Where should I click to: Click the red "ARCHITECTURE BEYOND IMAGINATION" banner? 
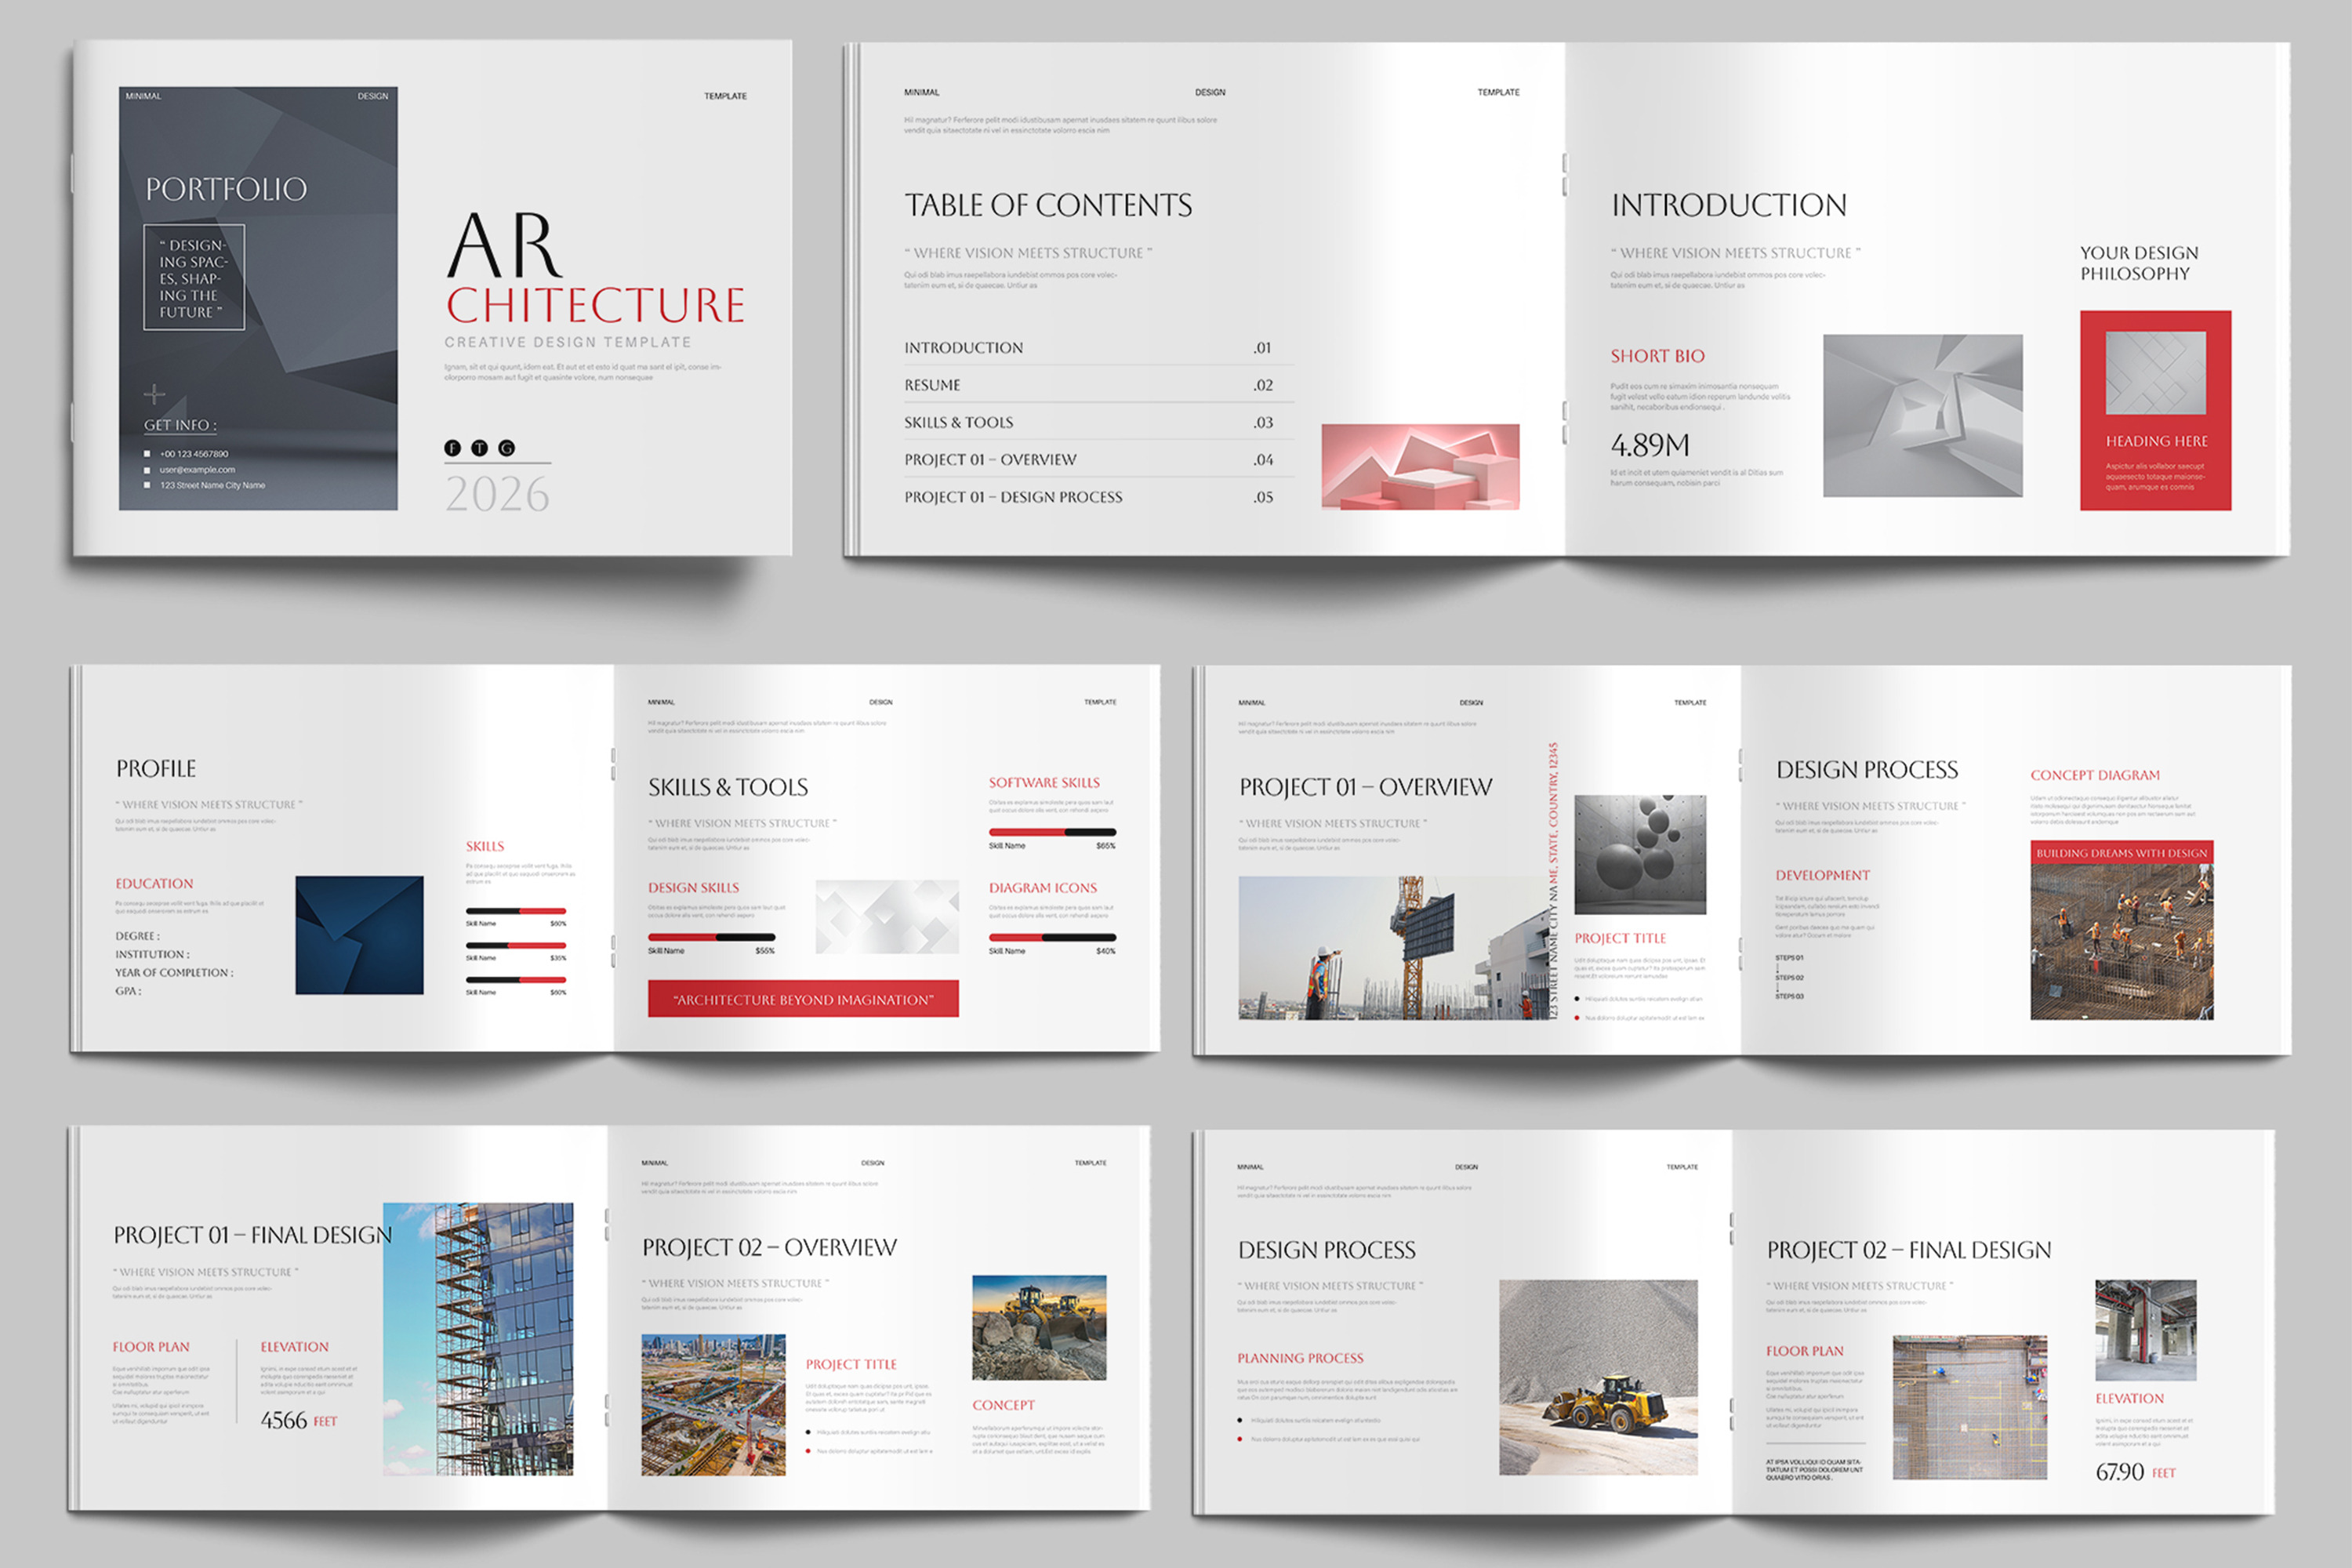click(x=803, y=999)
